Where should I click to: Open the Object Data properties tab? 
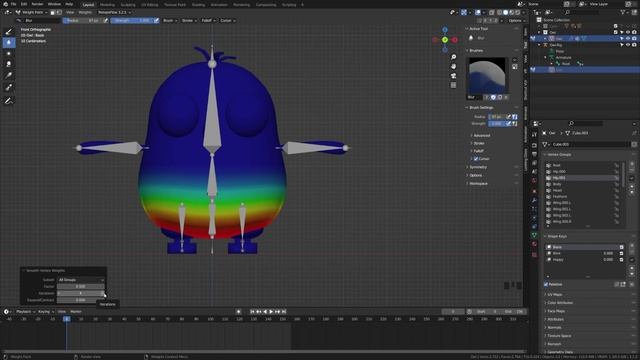coord(534,235)
